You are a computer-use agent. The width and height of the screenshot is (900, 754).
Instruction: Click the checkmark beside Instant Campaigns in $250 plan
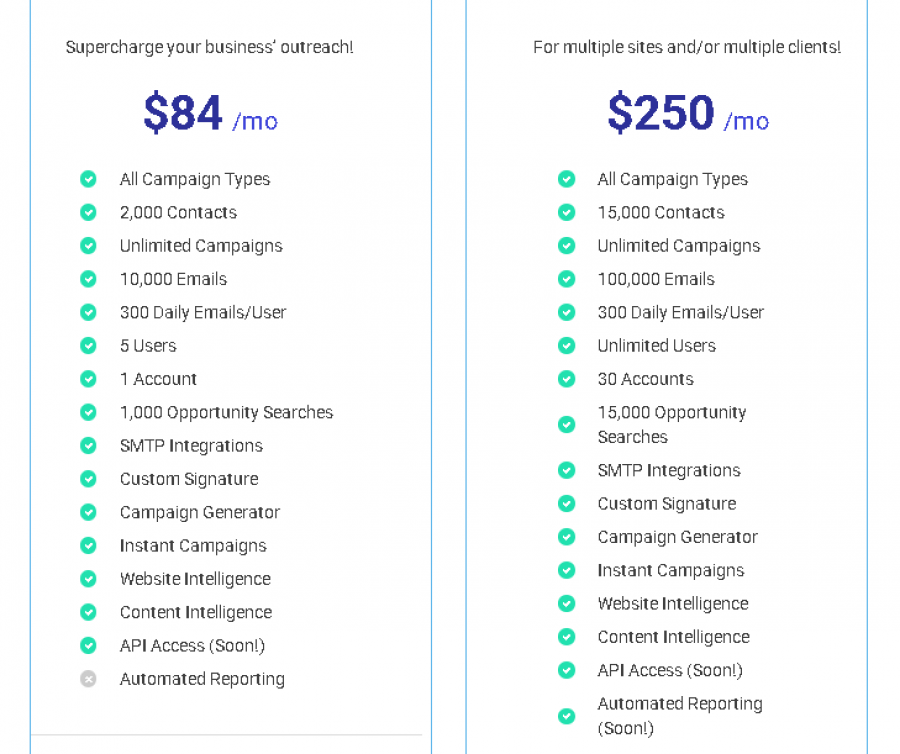(566, 570)
